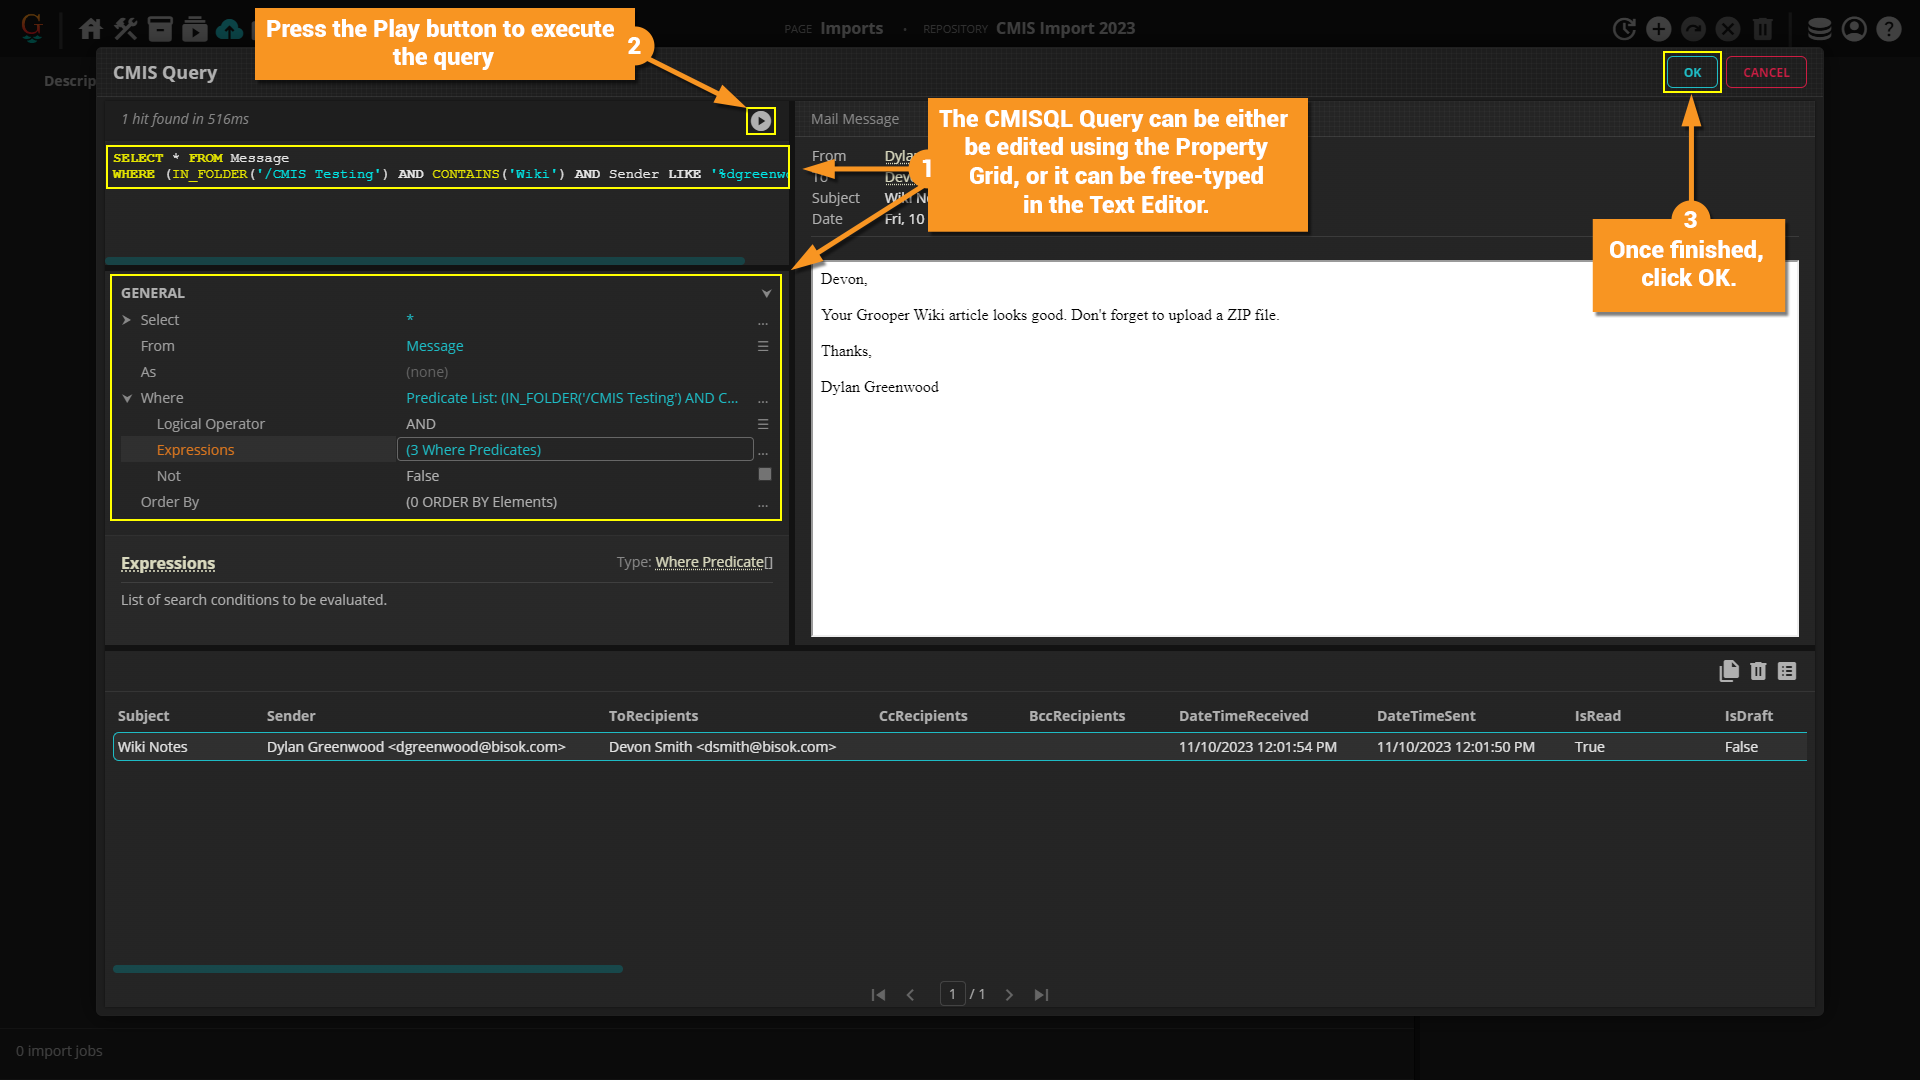
Task: Click the delete results trash icon
Action: coord(1758,671)
